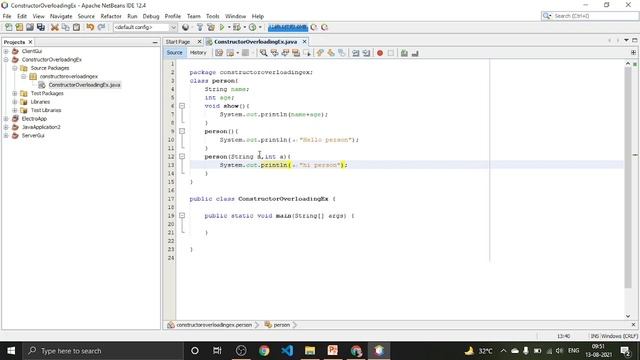The width and height of the screenshot is (640, 360).
Task: Click the Shift Line Right icon
Action: pyautogui.click(x=367, y=53)
